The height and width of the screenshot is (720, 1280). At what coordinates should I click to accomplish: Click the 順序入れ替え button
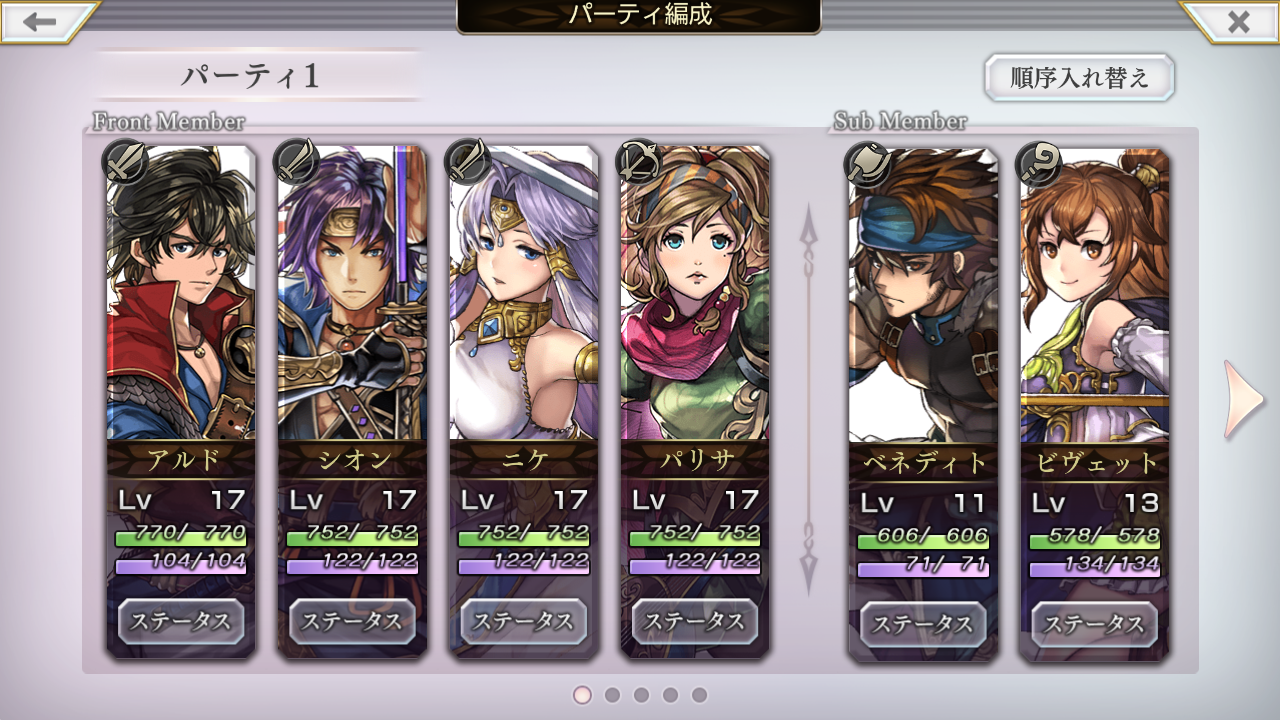coord(1079,78)
